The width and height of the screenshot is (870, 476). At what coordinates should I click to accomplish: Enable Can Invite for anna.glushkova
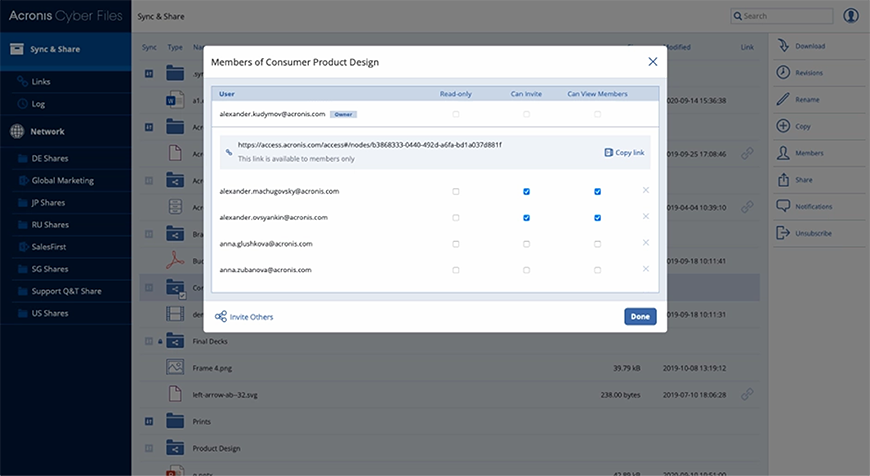click(526, 244)
